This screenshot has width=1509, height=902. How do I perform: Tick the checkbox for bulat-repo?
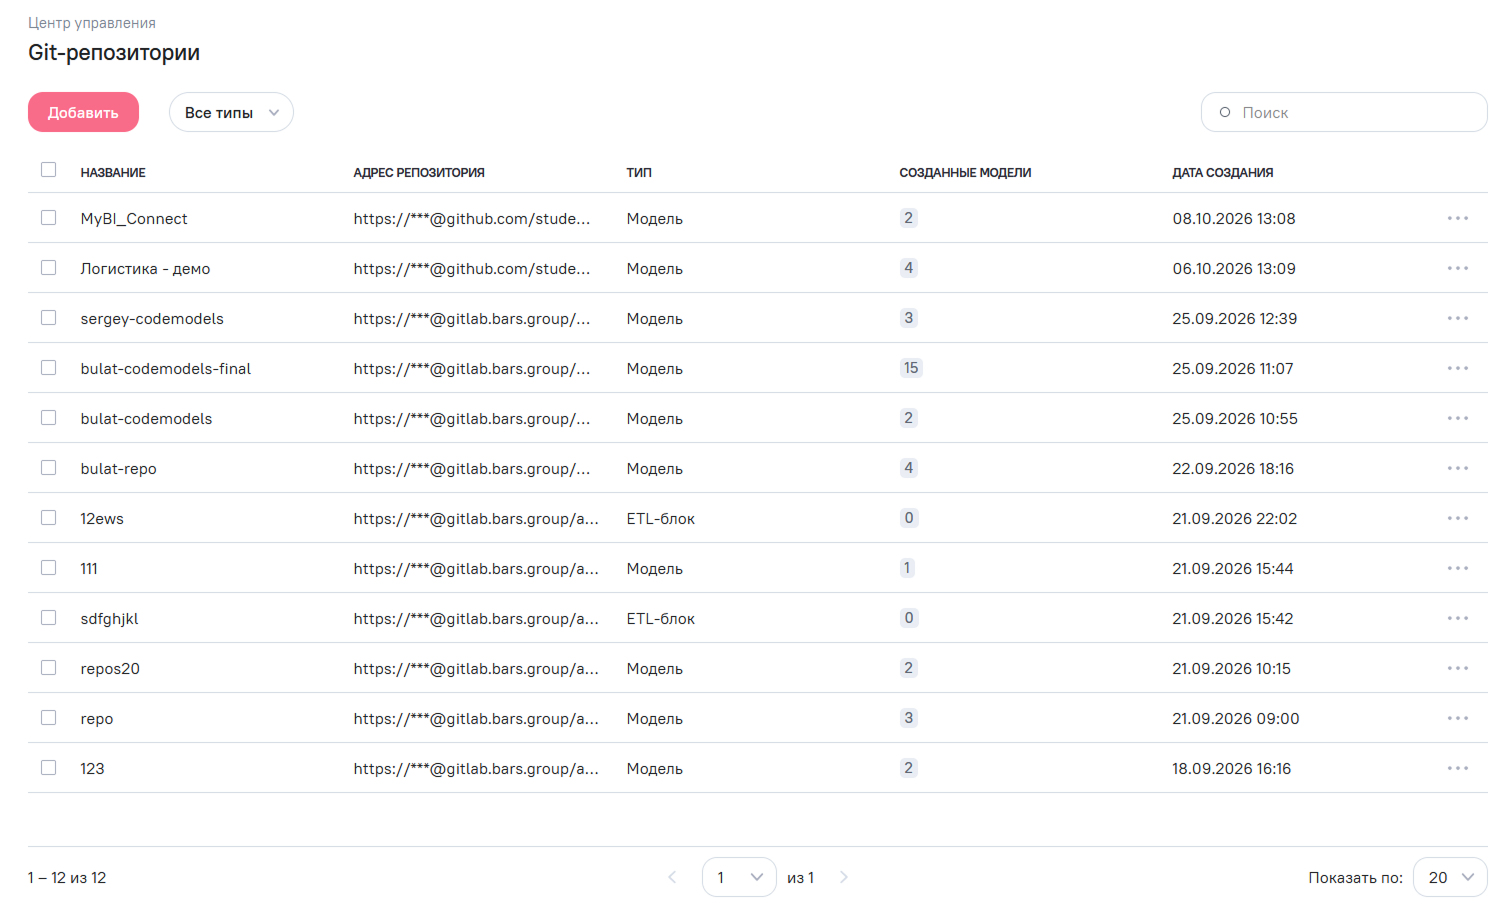coord(48,467)
